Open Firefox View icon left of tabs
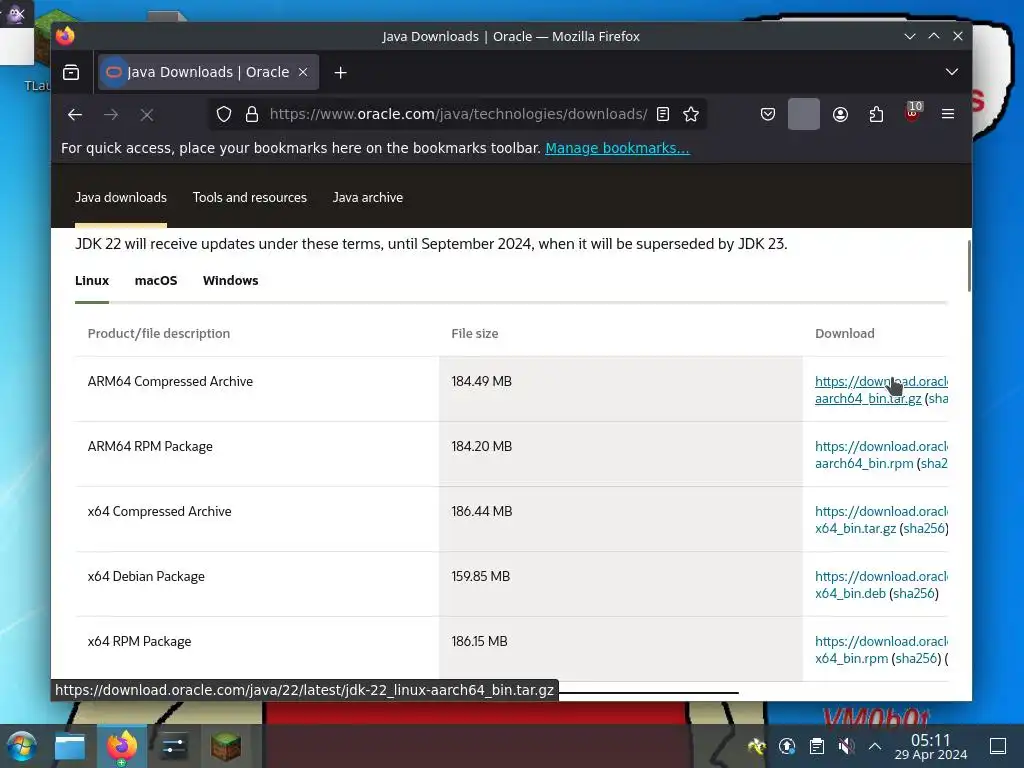1024x768 pixels. (71, 72)
